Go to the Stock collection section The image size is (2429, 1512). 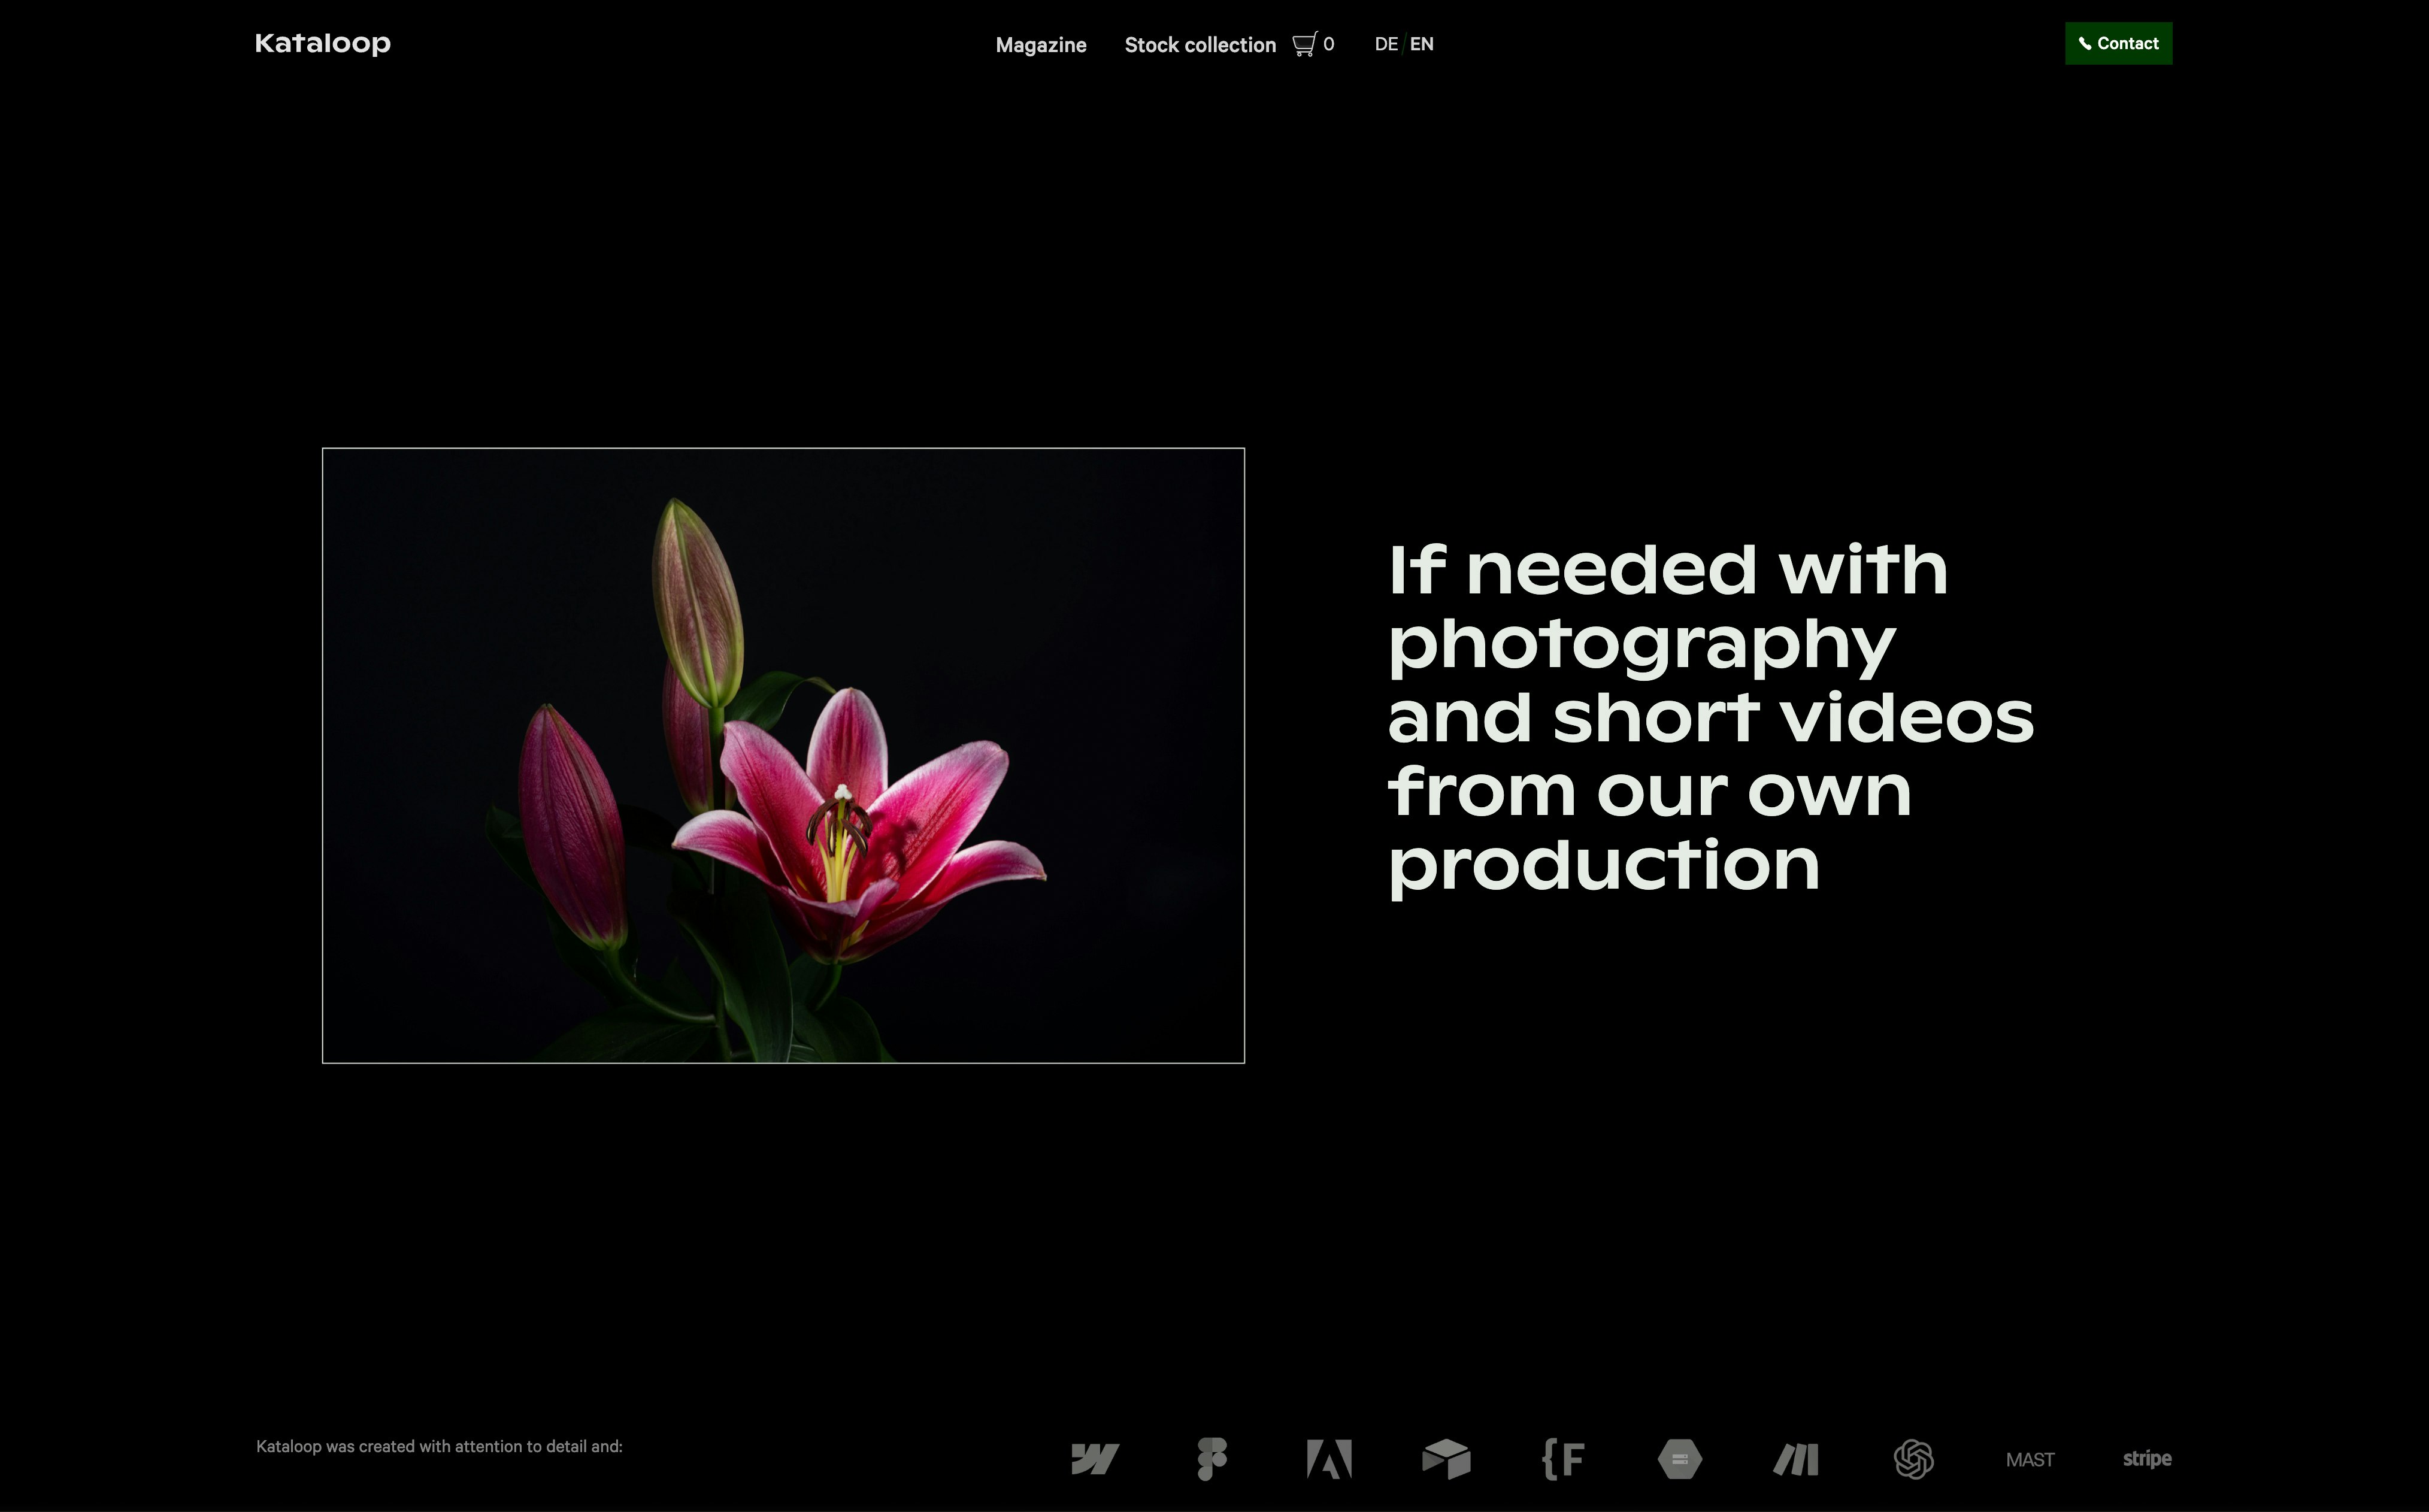[x=1200, y=45]
